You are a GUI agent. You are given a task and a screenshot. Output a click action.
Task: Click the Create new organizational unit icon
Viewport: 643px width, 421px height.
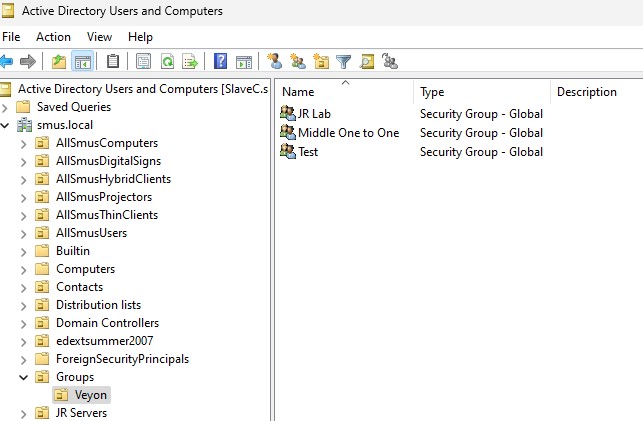point(321,61)
